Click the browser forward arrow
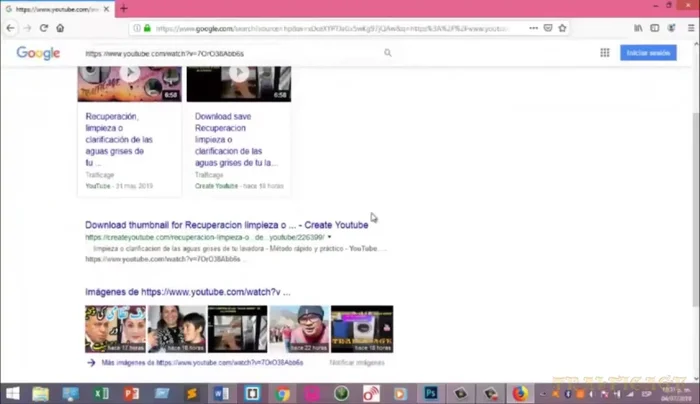 pos(27,28)
